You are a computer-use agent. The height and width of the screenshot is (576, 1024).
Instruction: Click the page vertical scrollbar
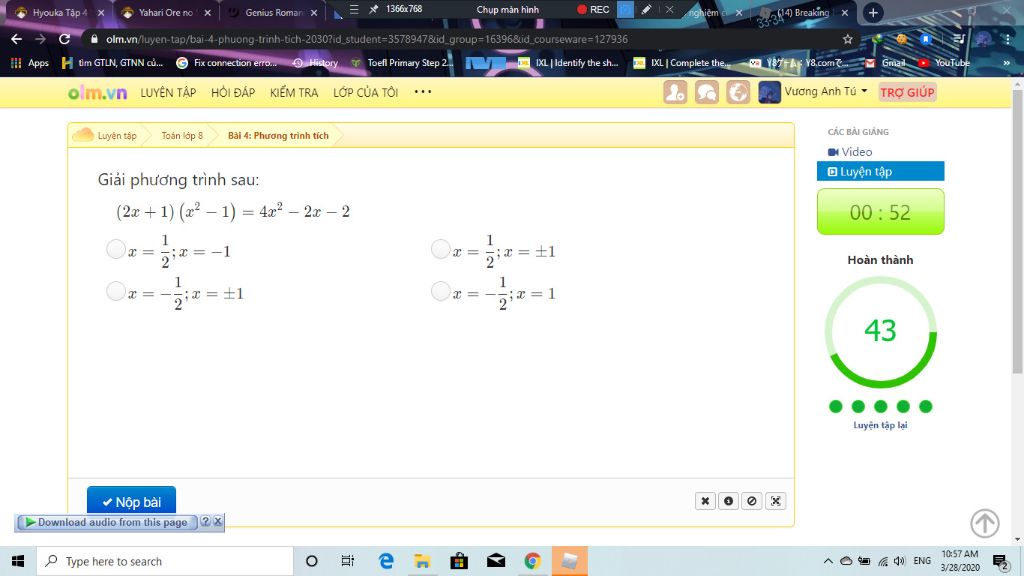pyautogui.click(x=1017, y=232)
